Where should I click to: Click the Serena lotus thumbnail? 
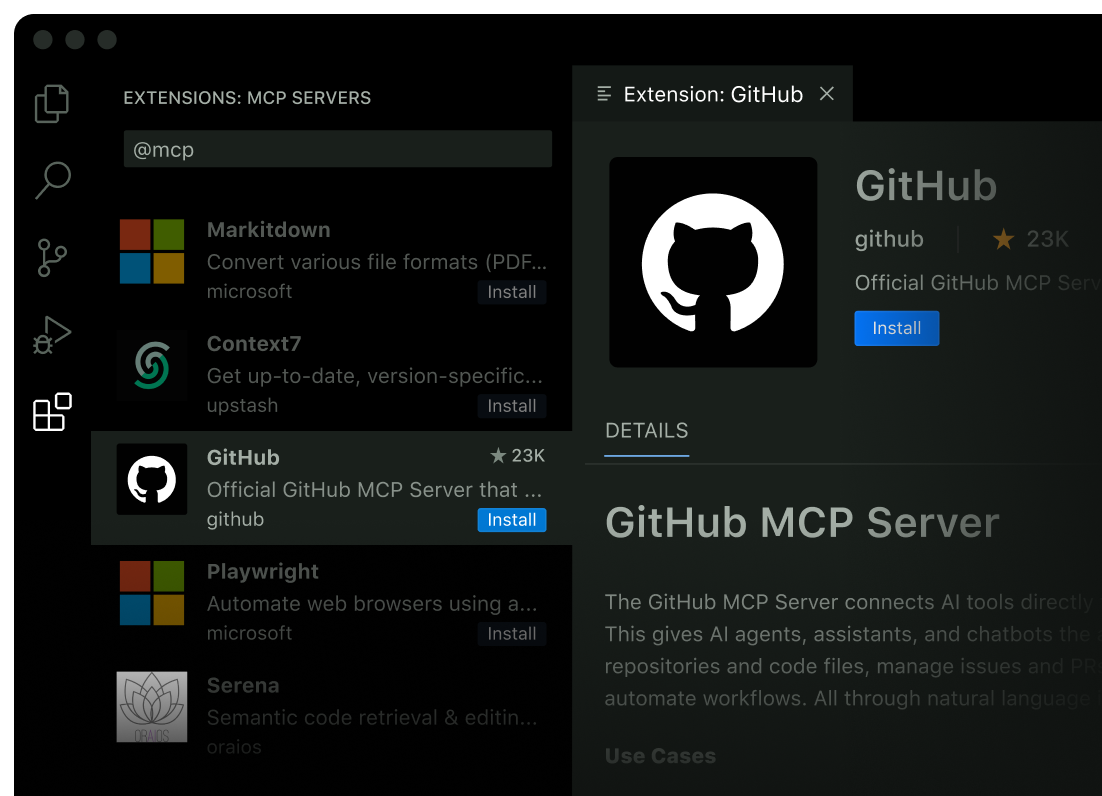click(152, 707)
